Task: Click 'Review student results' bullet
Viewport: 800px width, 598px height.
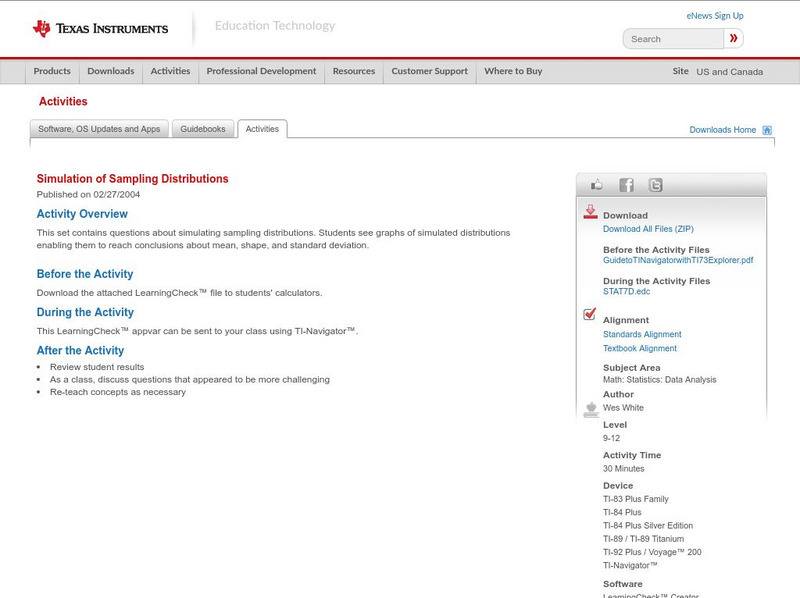Action: [97, 367]
